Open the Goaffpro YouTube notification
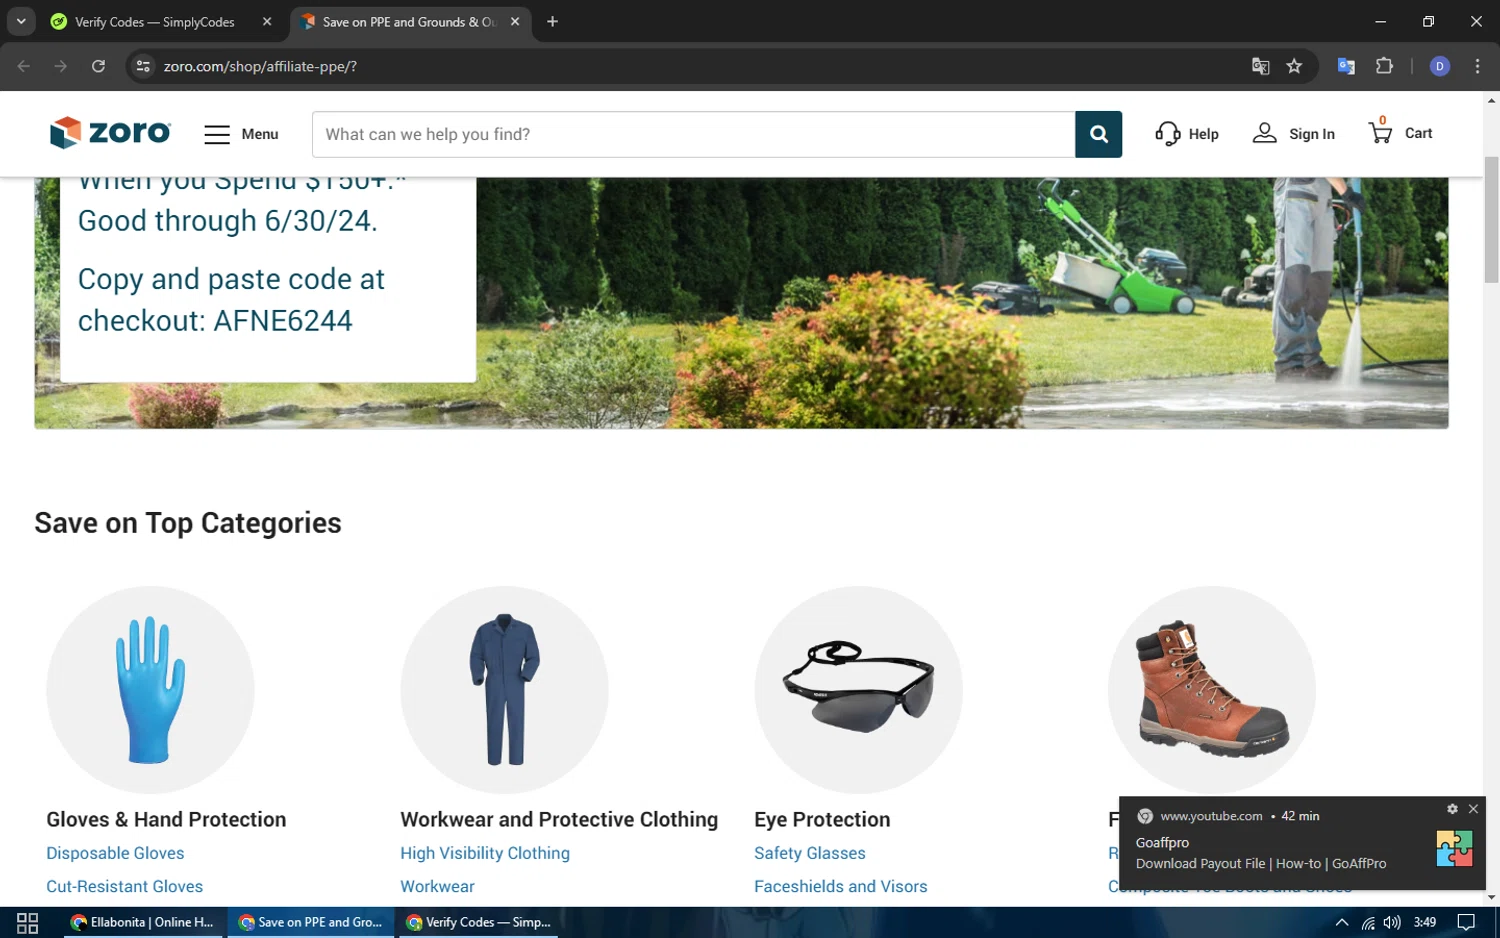Screen dimensions: 1500x938 pos(1302,843)
